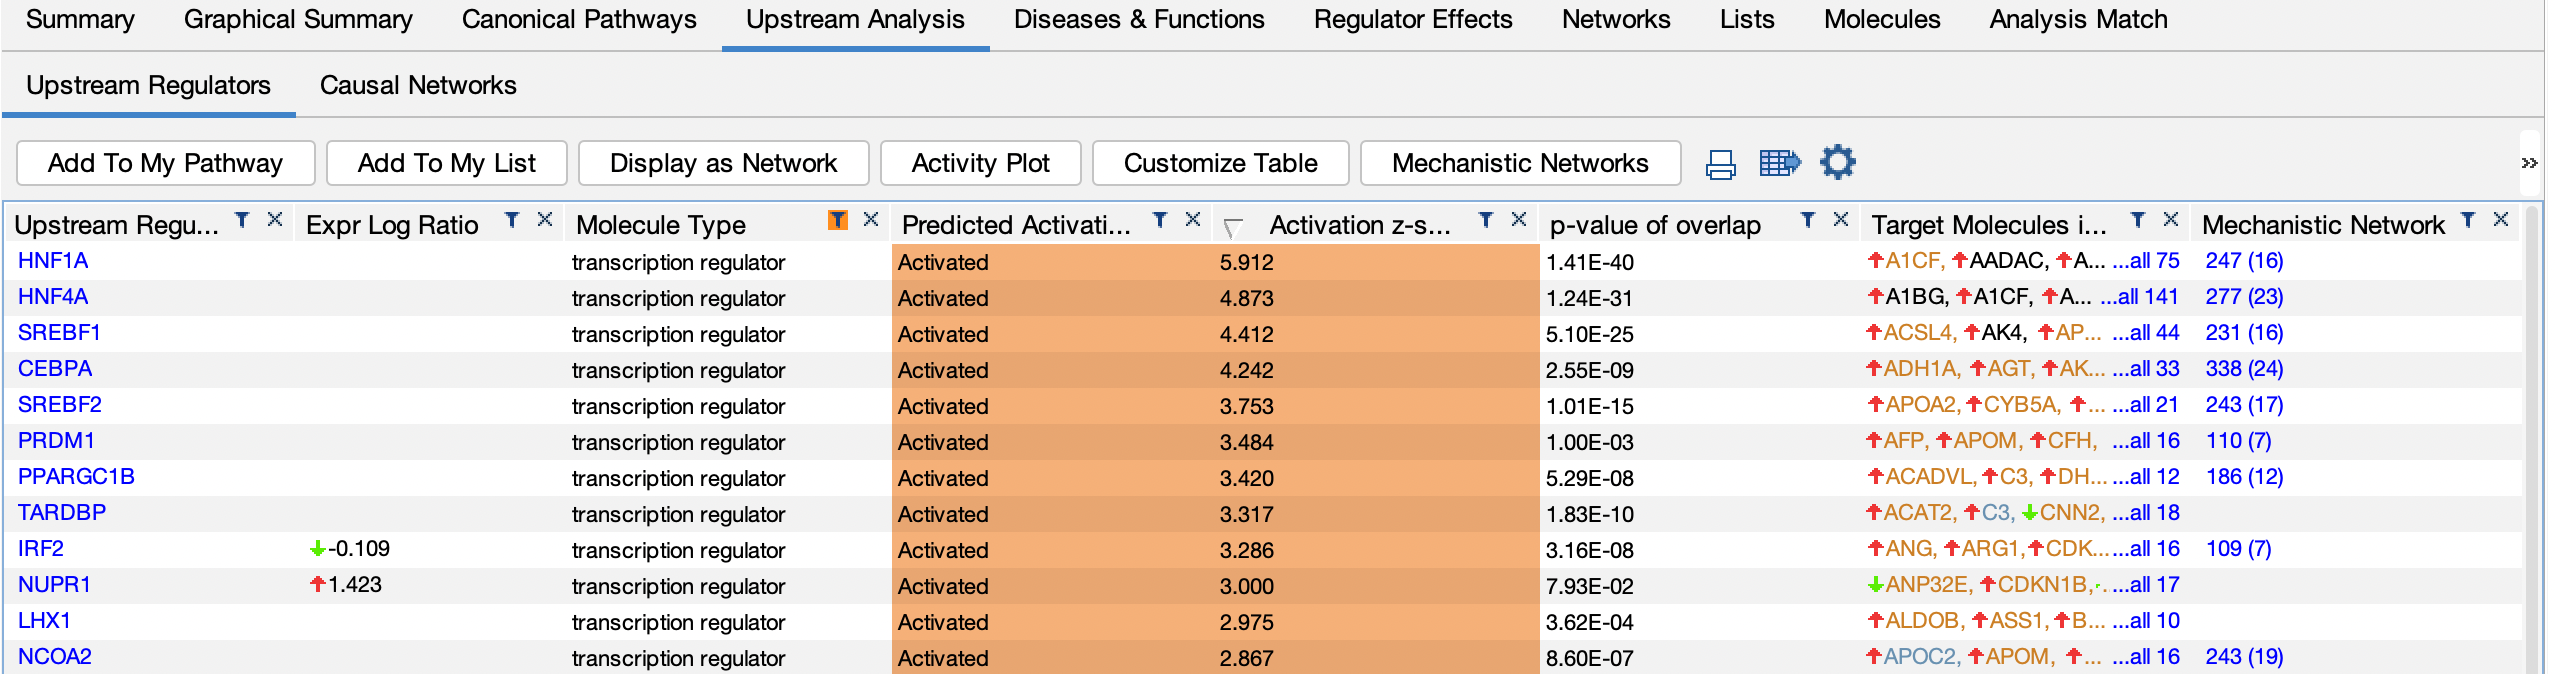The height and width of the screenshot is (674, 2556).
Task: Remove the Target Molecules column
Action: pyautogui.click(x=2171, y=220)
